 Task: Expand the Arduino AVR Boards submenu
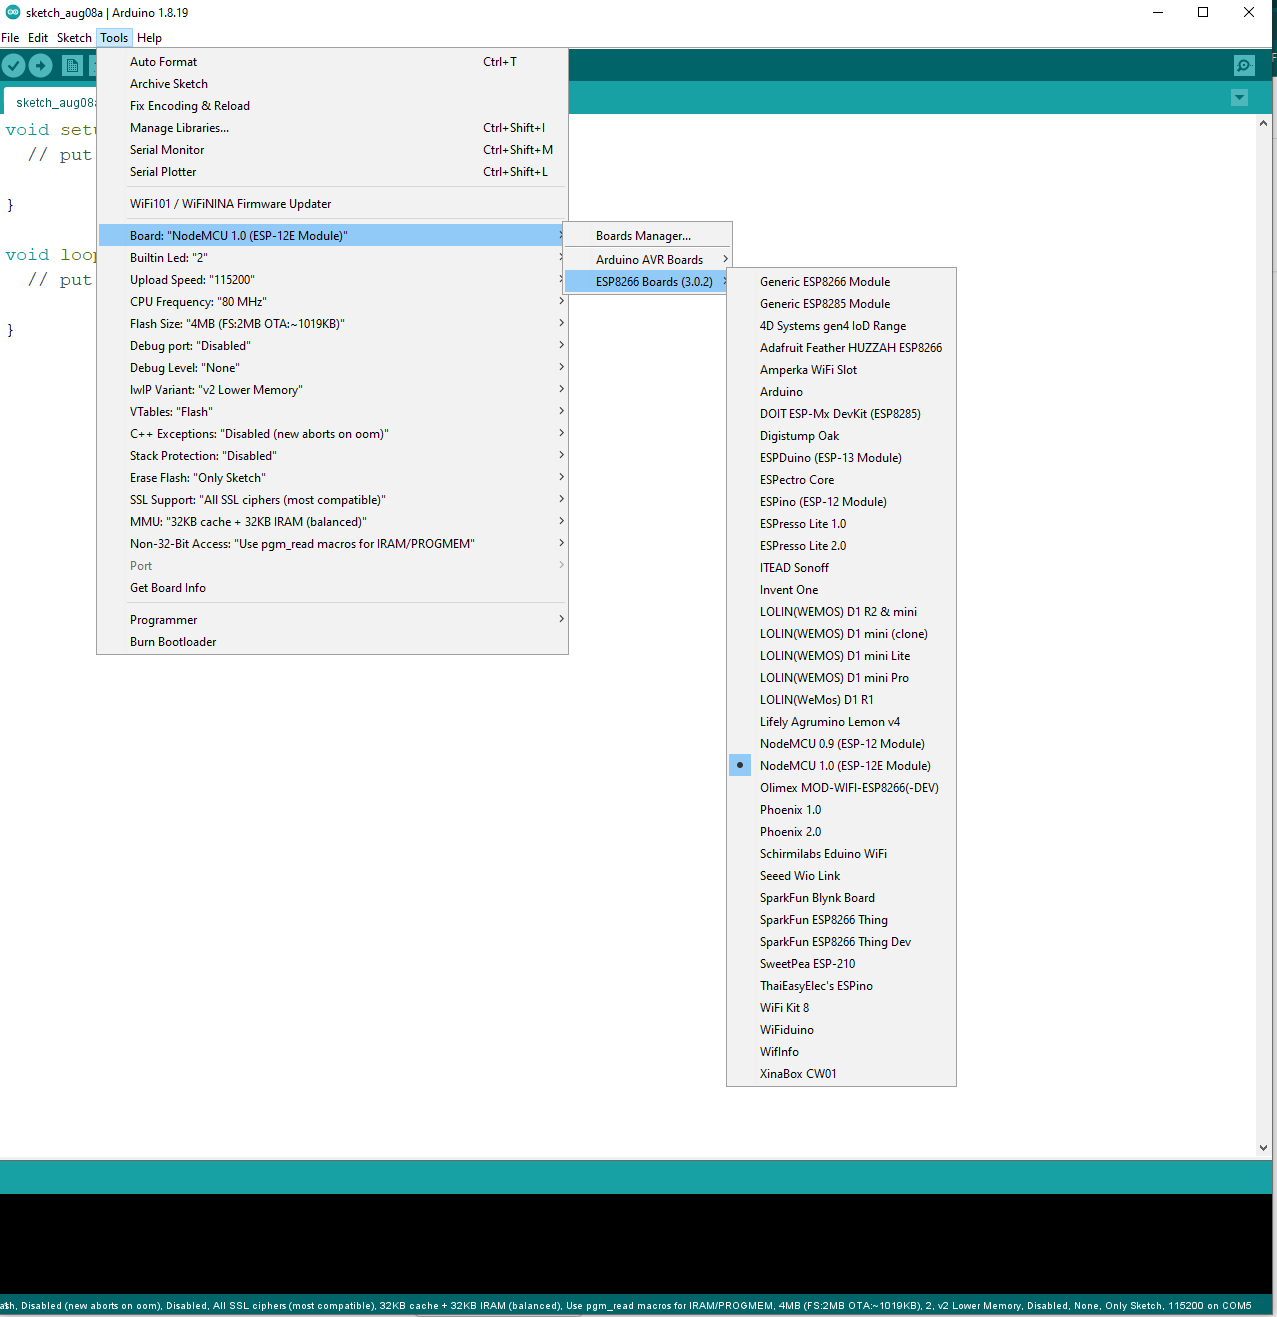coord(648,260)
